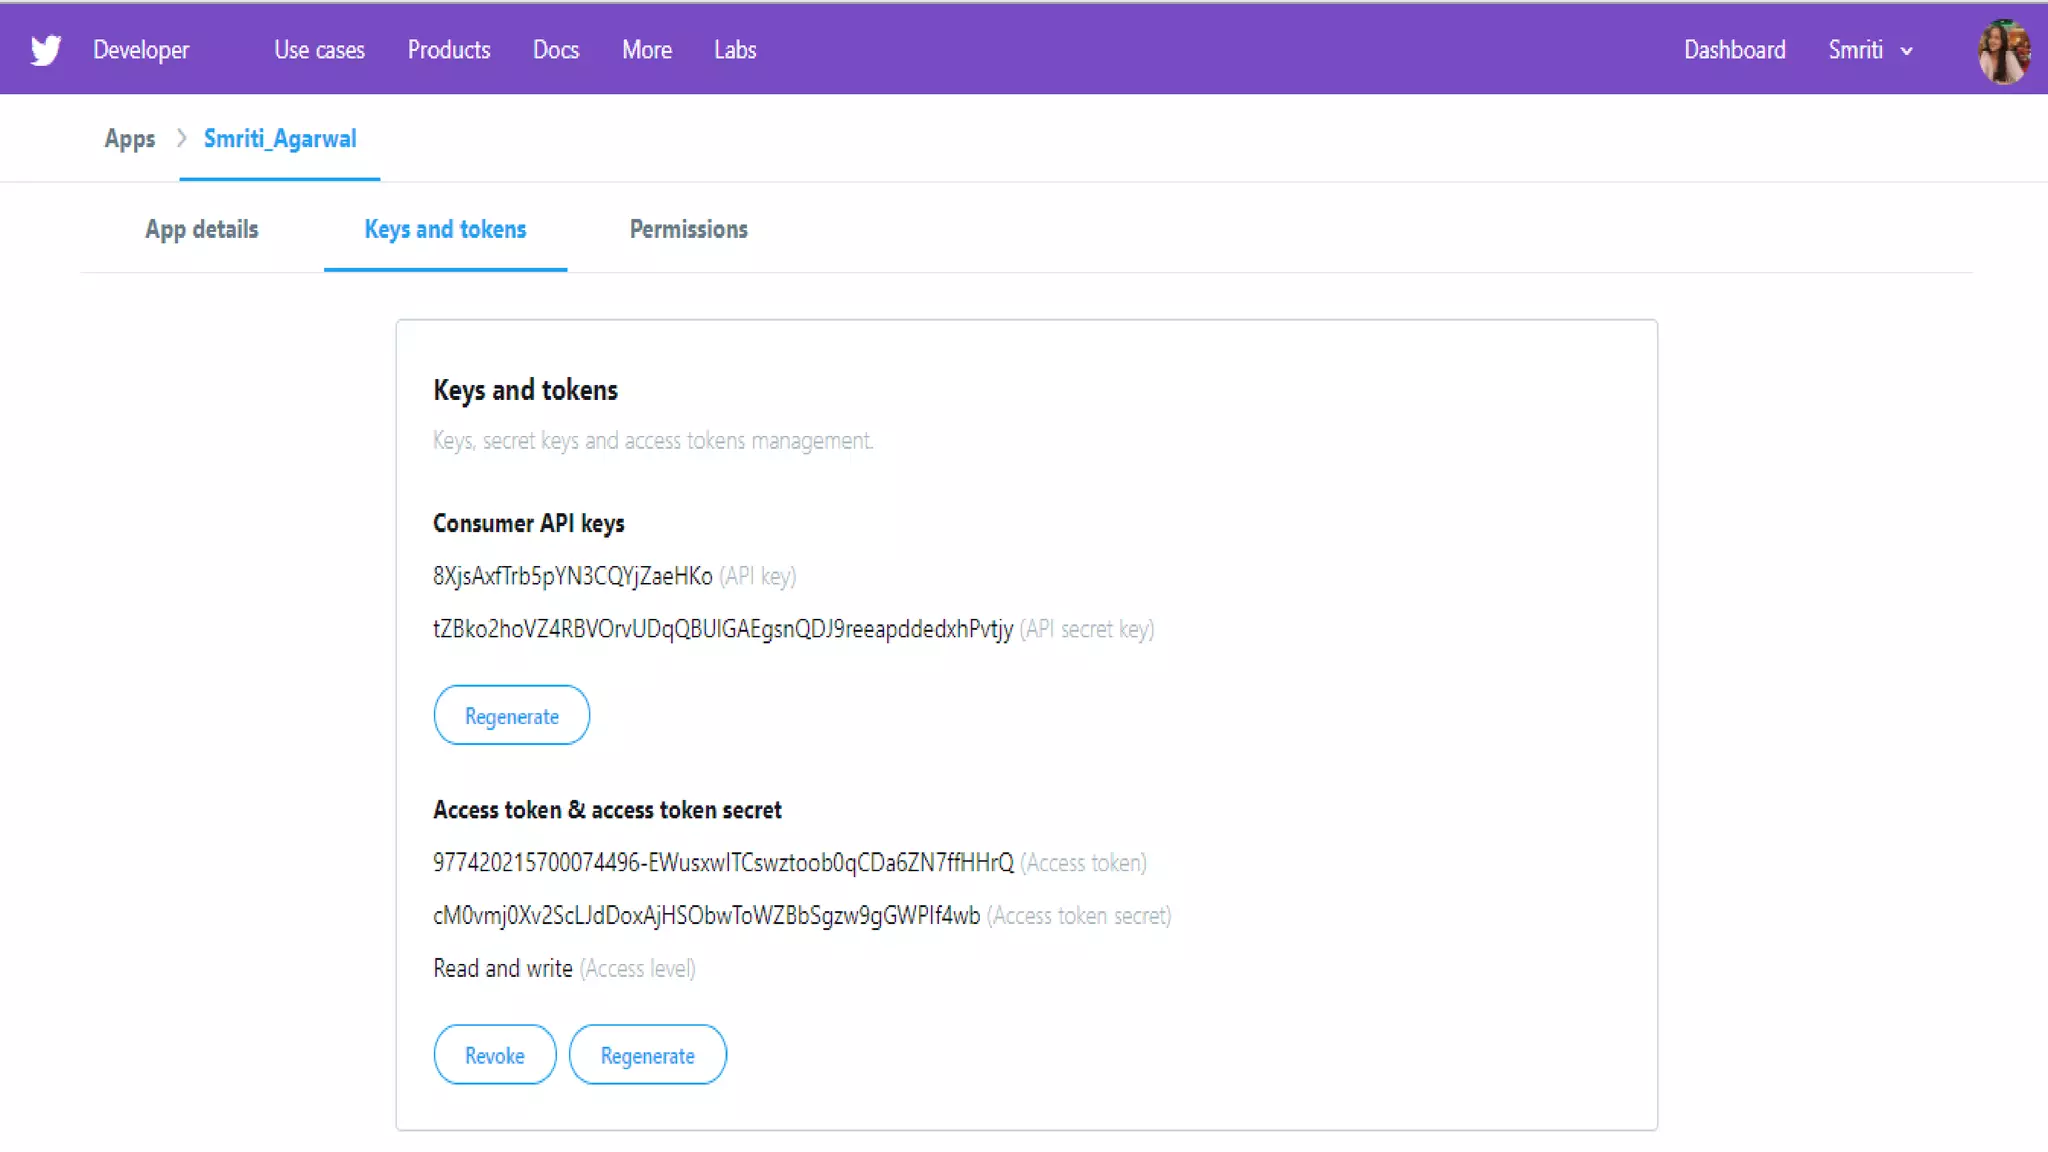Click the API secret key text
The height and width of the screenshot is (1152, 2048).
[x=722, y=629]
